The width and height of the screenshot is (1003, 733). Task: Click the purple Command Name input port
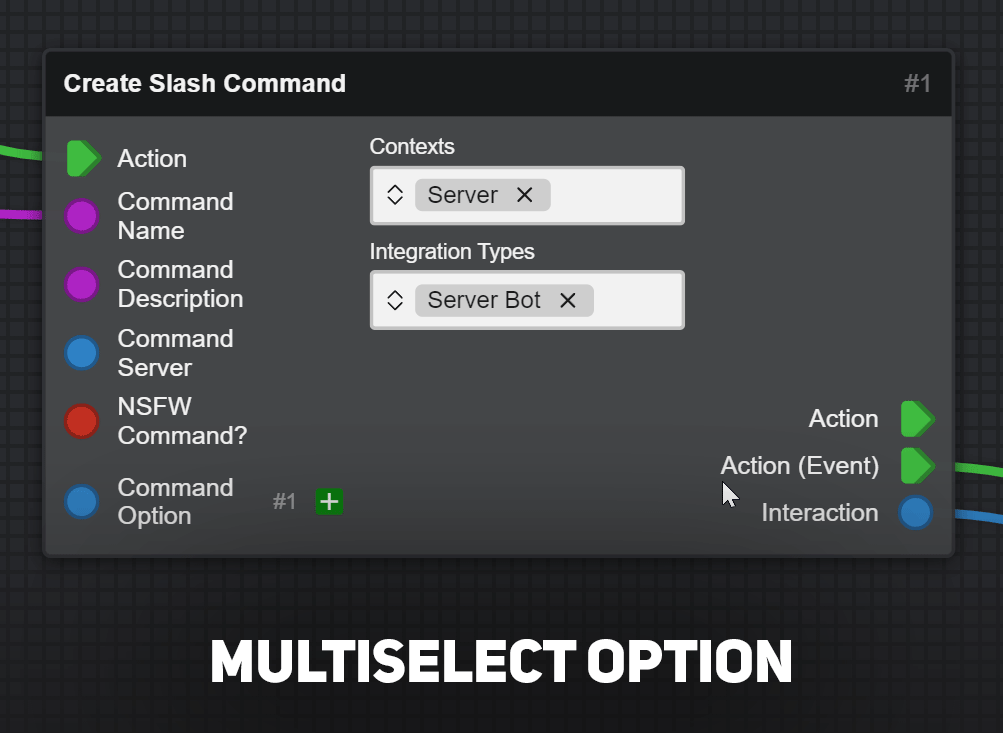(82, 216)
